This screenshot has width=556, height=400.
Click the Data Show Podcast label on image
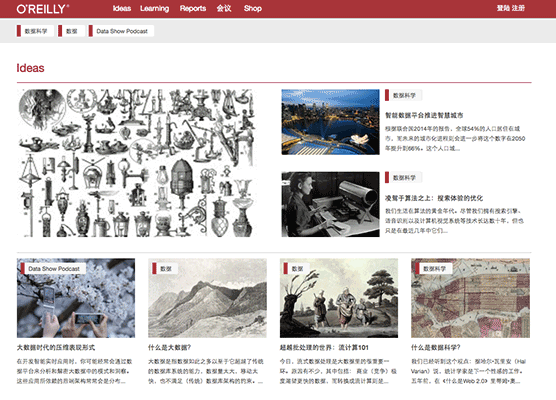click(x=53, y=269)
